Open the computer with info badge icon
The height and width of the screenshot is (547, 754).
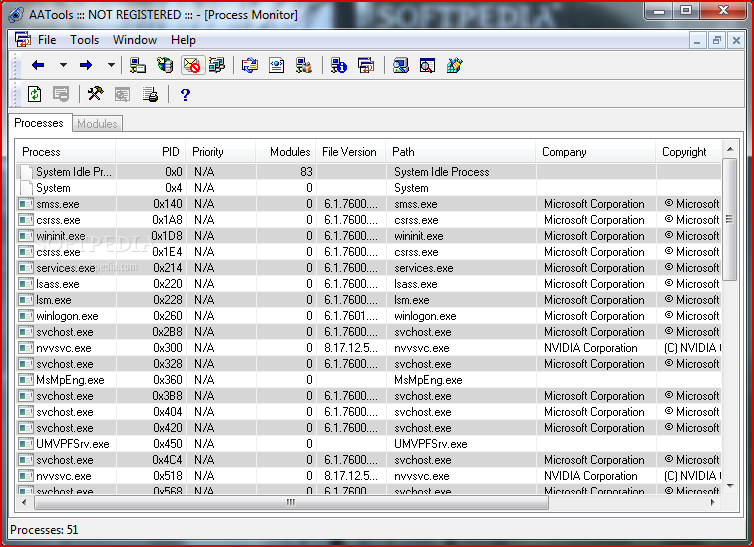point(339,65)
